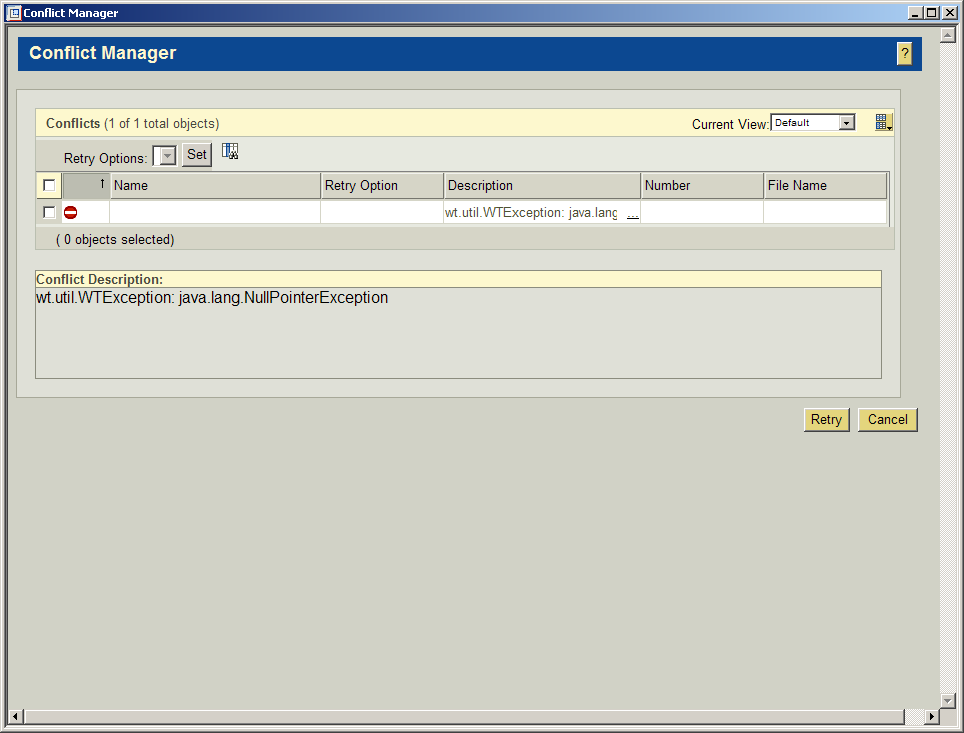Image resolution: width=964 pixels, height=733 pixels.
Task: Click the find-in-table icon beside Set
Action: tap(230, 152)
